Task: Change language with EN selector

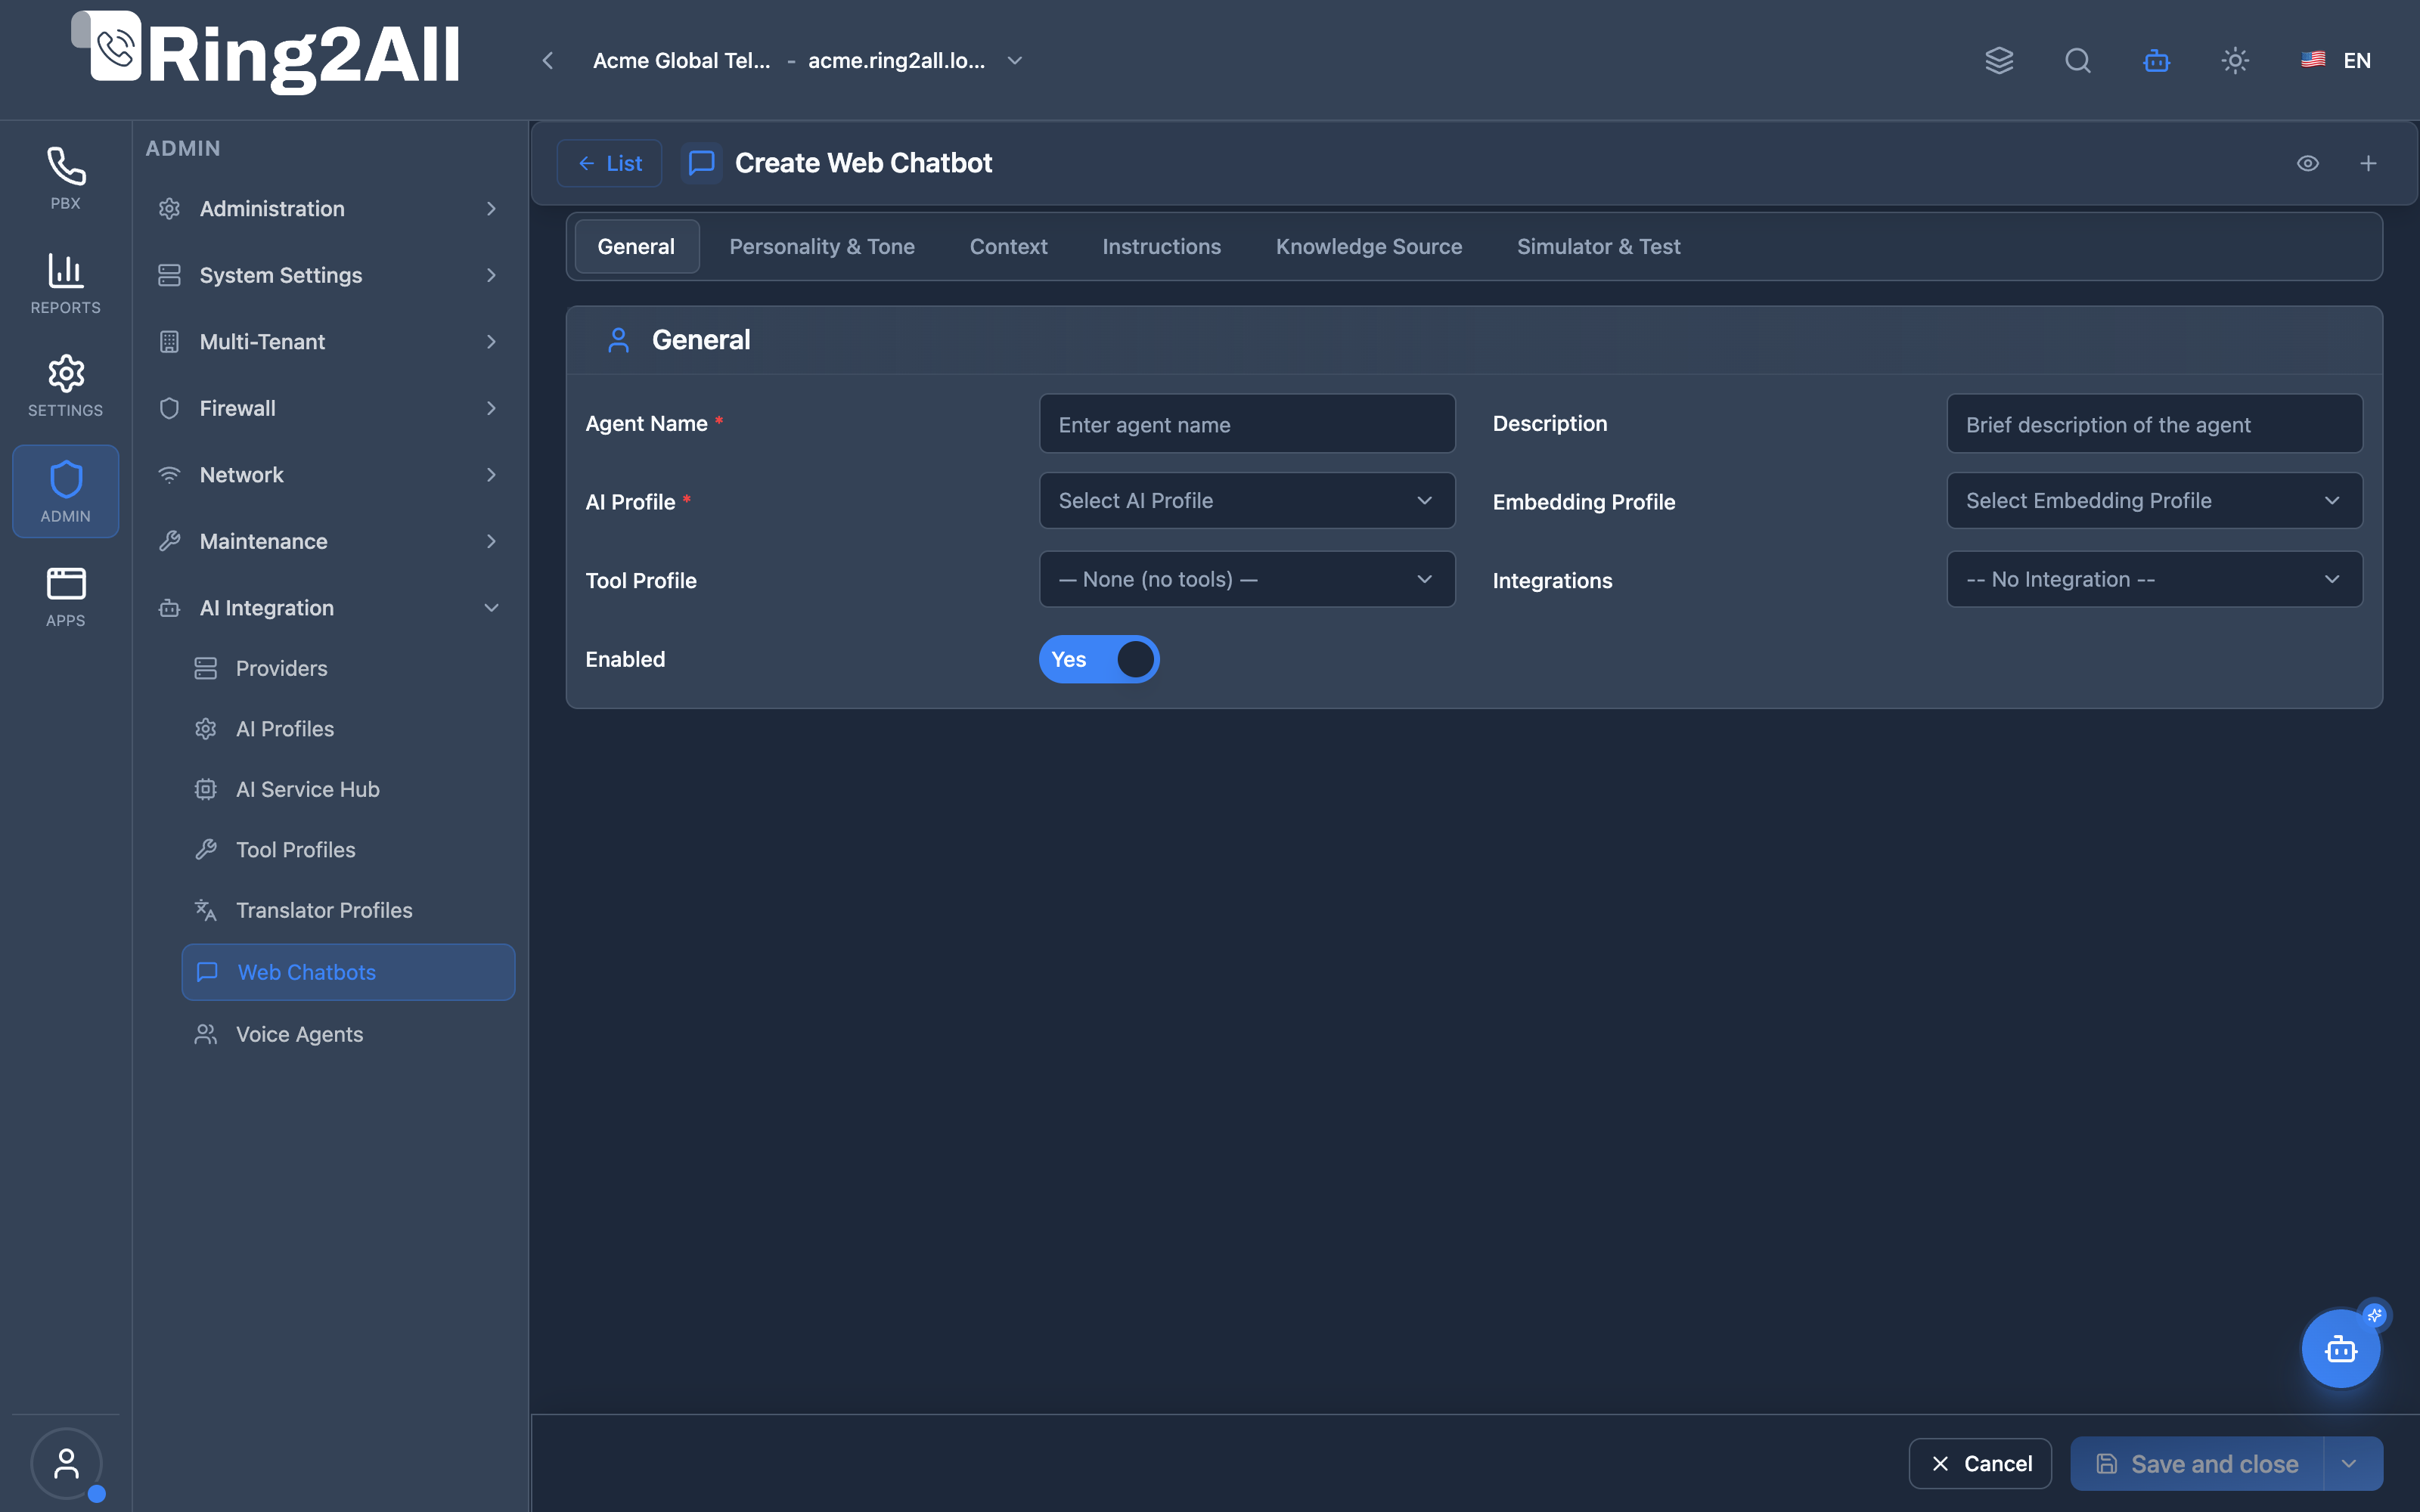Action: [2336, 60]
